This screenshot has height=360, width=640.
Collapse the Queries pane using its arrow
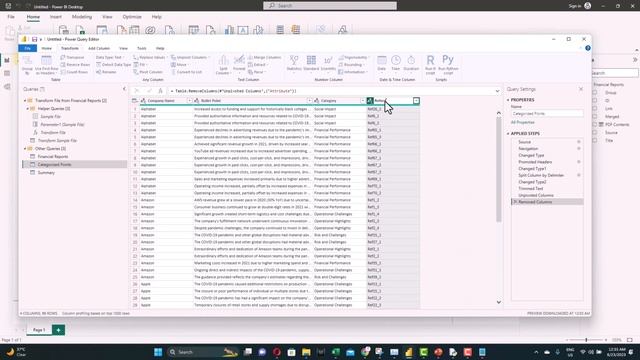[124, 89]
